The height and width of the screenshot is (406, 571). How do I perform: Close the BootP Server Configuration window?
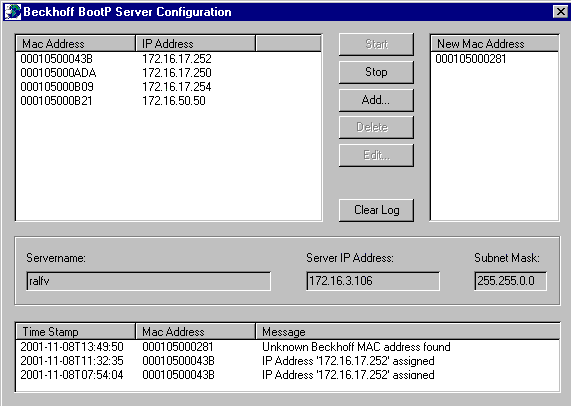(560, 12)
